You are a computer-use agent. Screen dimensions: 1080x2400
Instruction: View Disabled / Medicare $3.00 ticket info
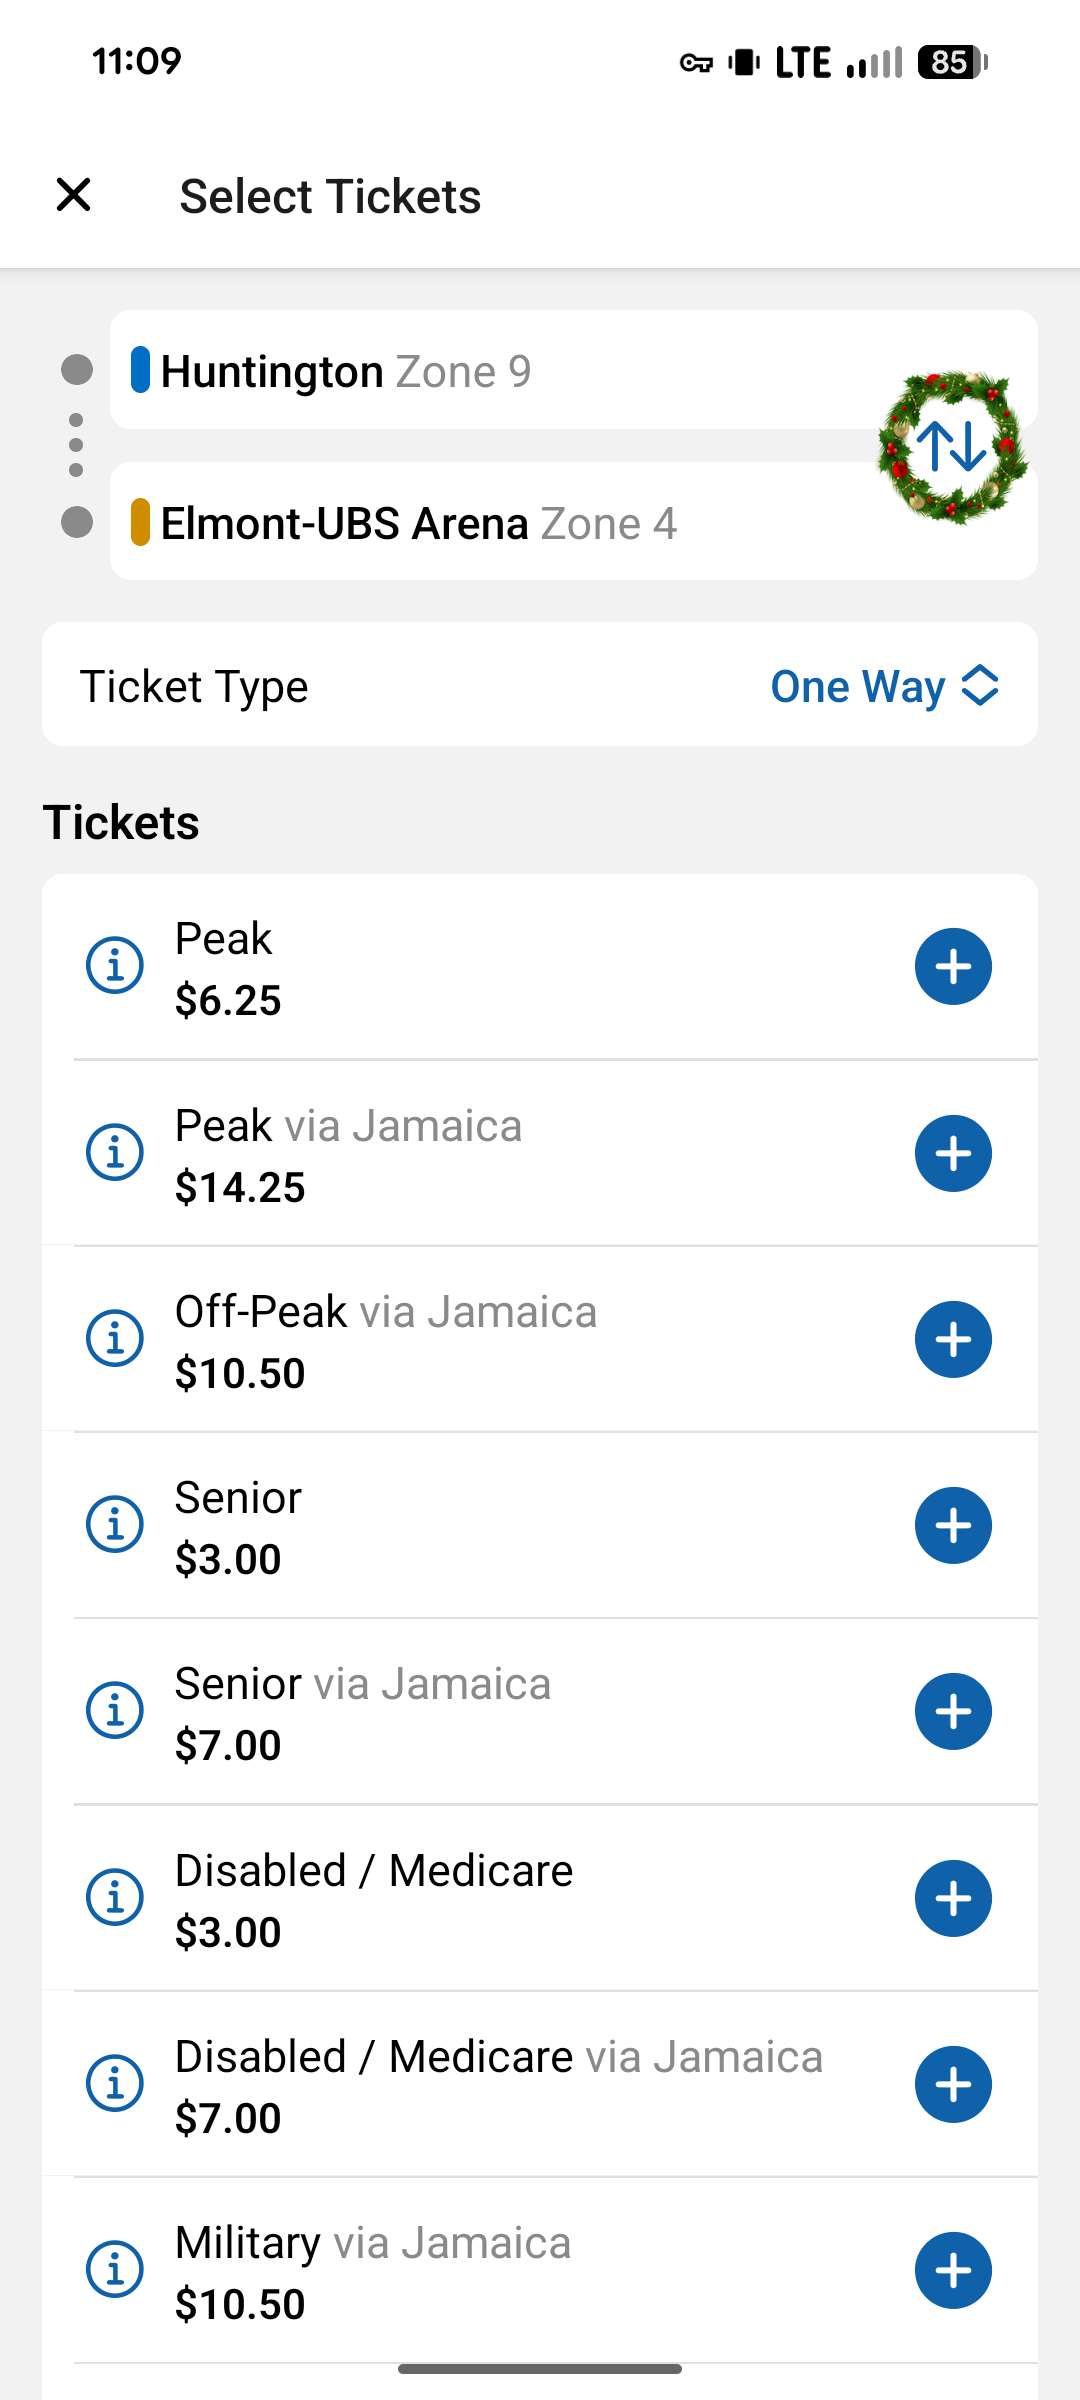click(x=115, y=1898)
